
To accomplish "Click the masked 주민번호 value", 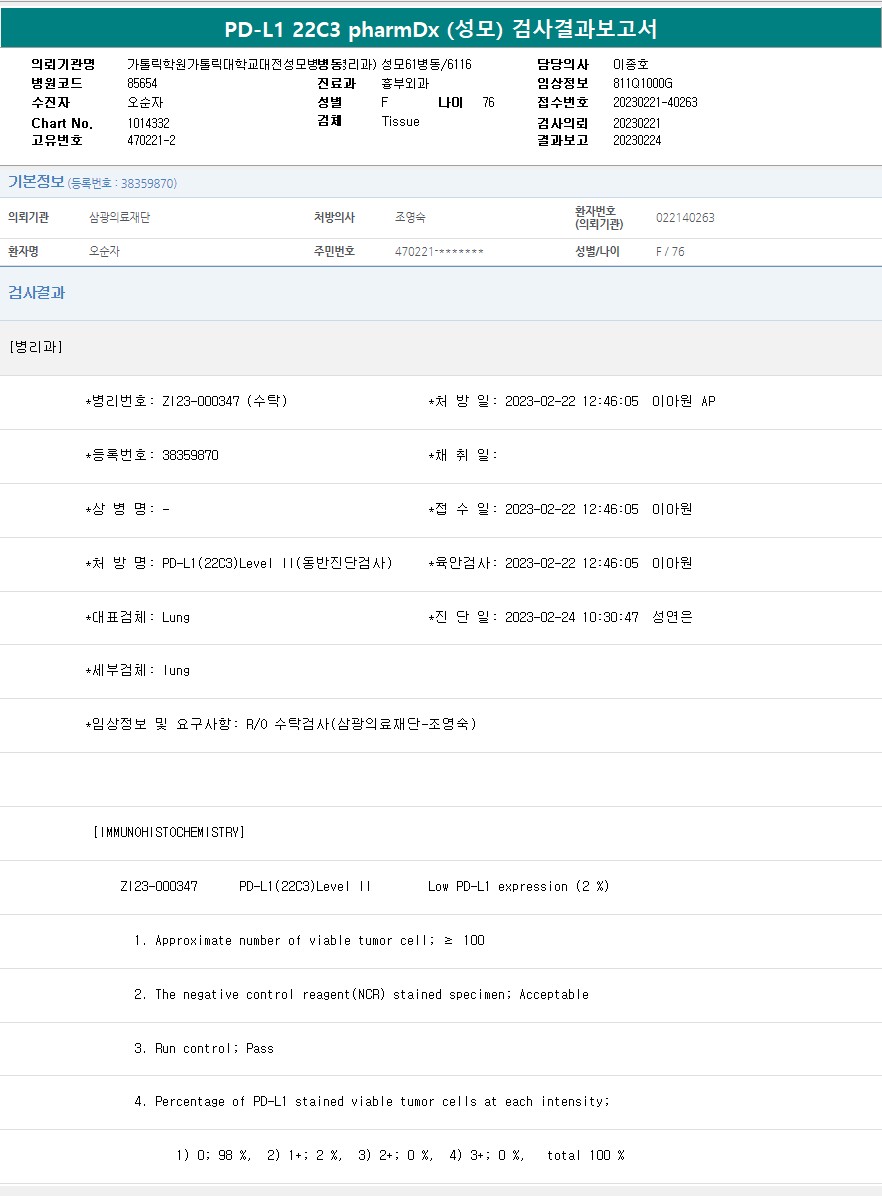I will [439, 252].
